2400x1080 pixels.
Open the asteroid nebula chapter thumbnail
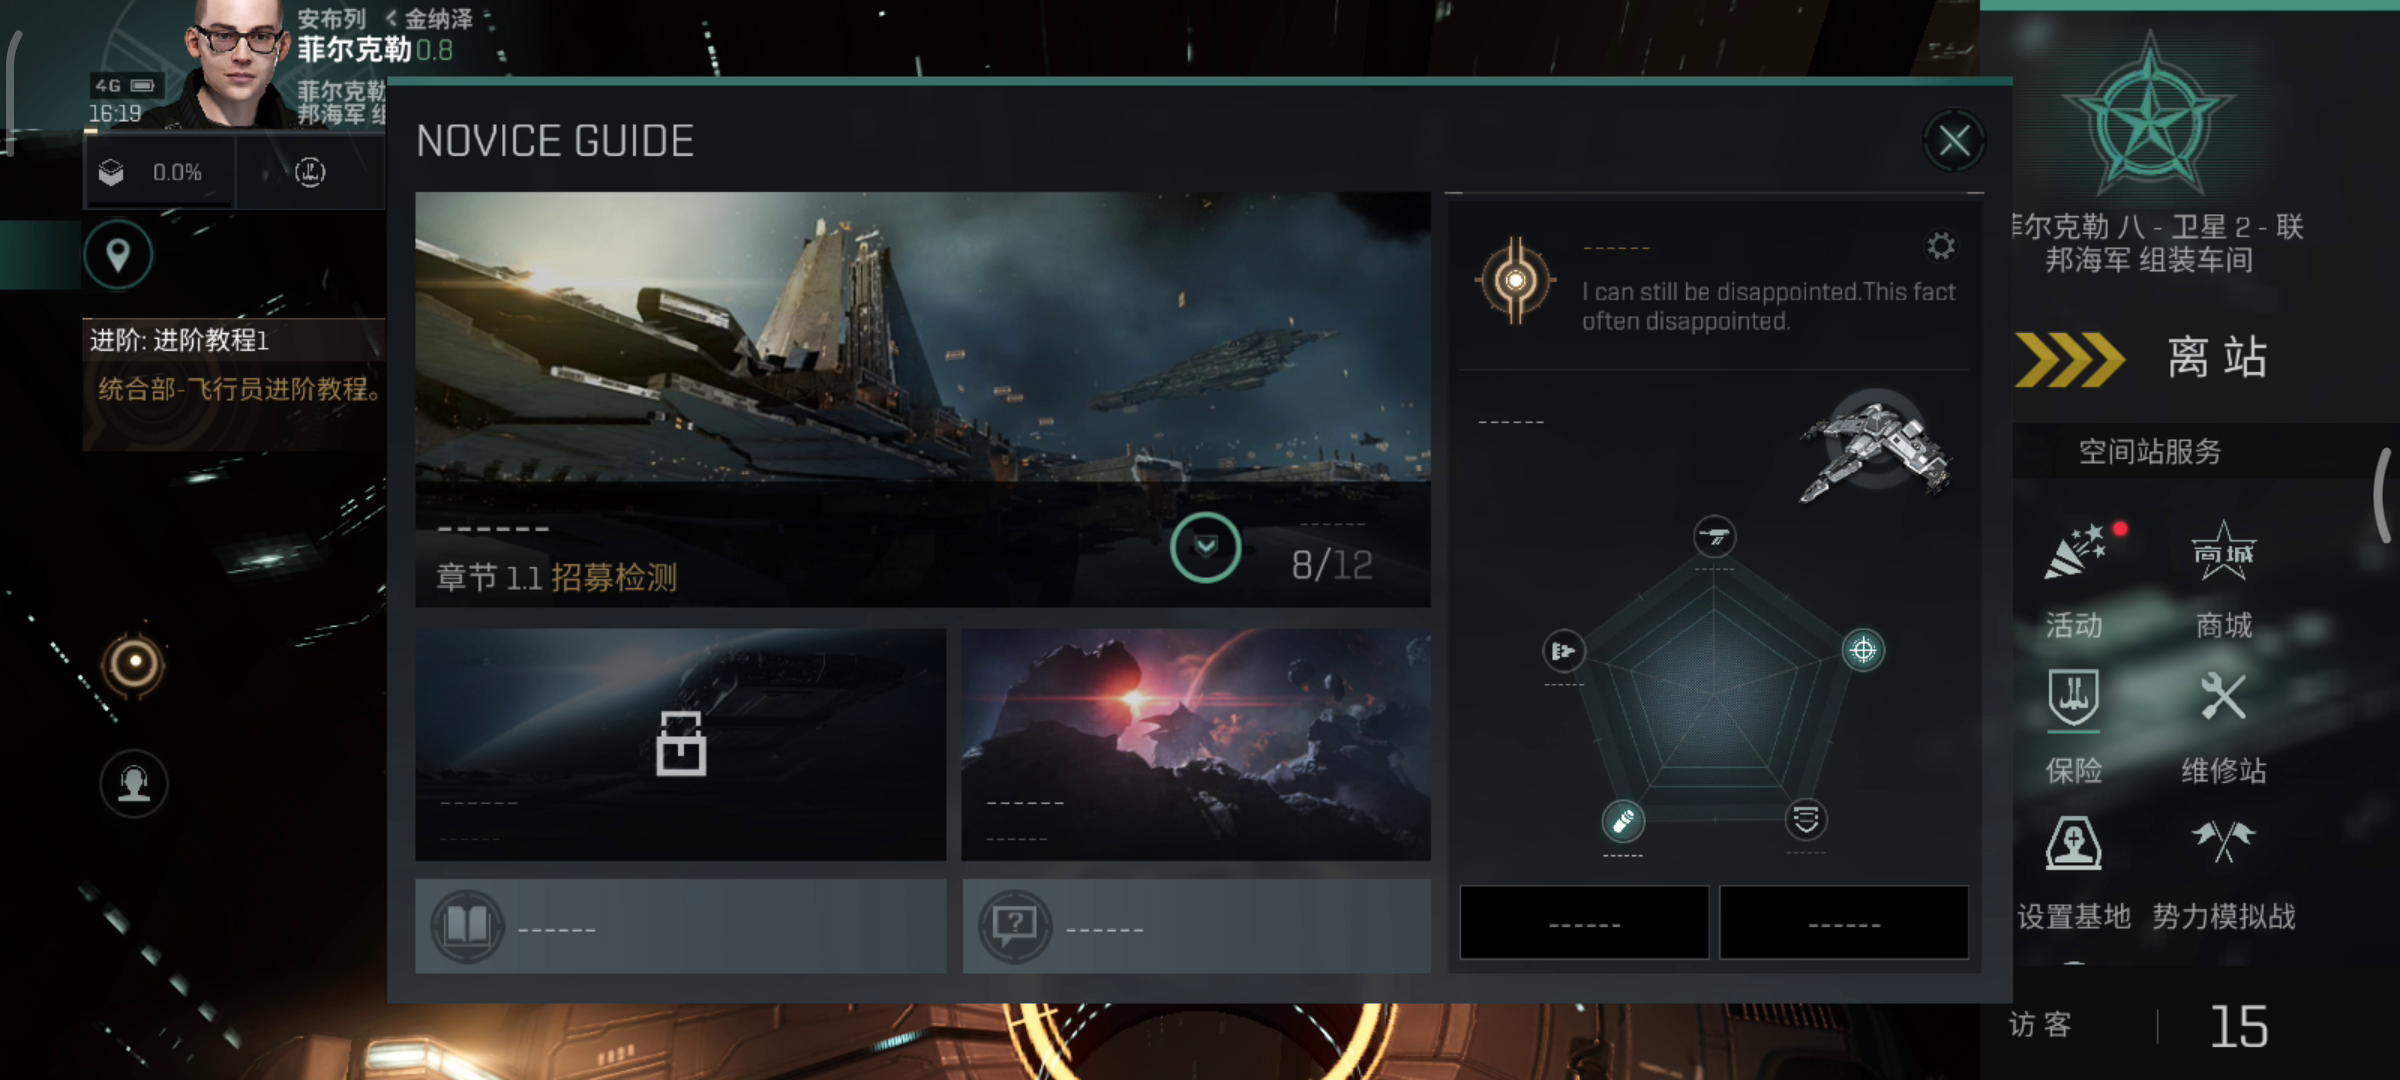pyautogui.click(x=1196, y=744)
